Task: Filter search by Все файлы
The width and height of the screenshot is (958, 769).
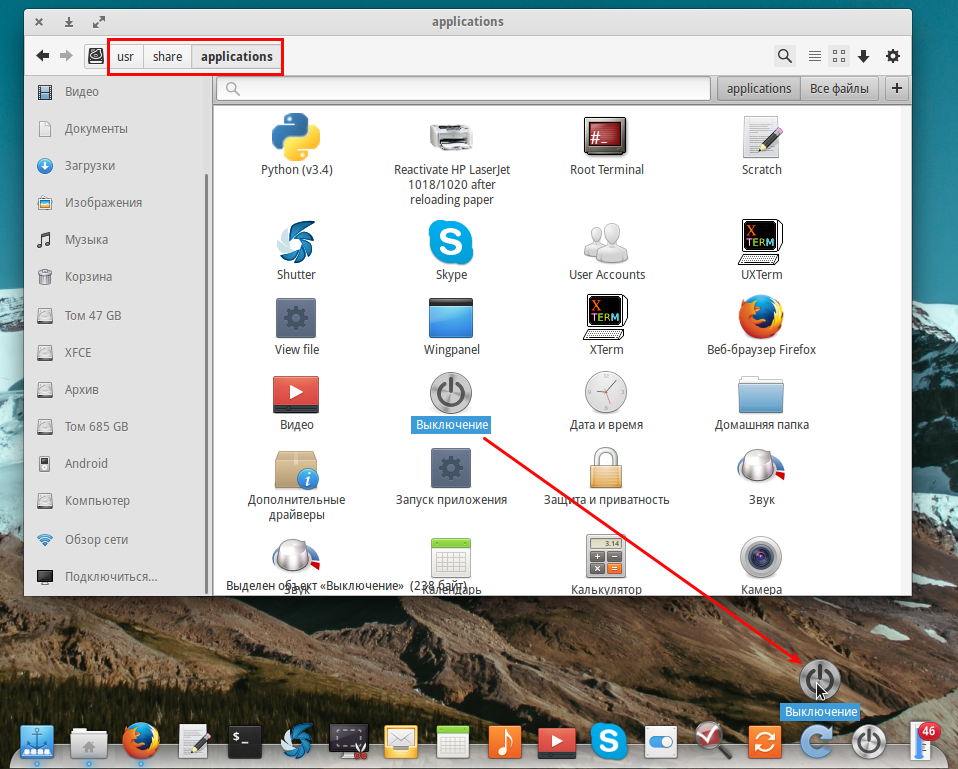Action: click(x=839, y=89)
